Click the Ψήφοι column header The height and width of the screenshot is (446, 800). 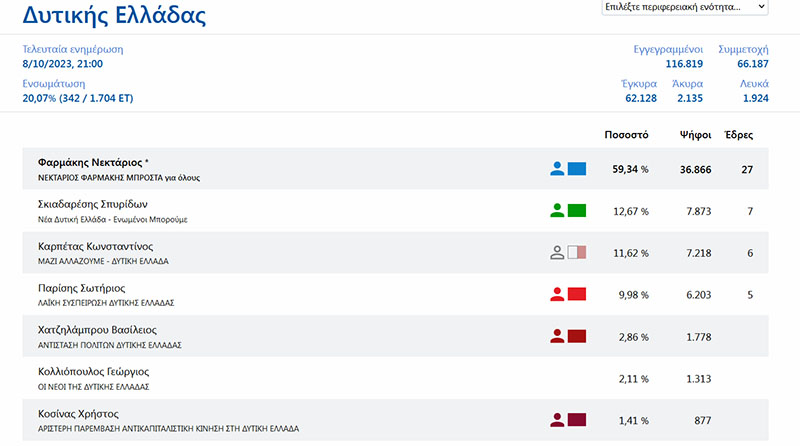tap(695, 134)
